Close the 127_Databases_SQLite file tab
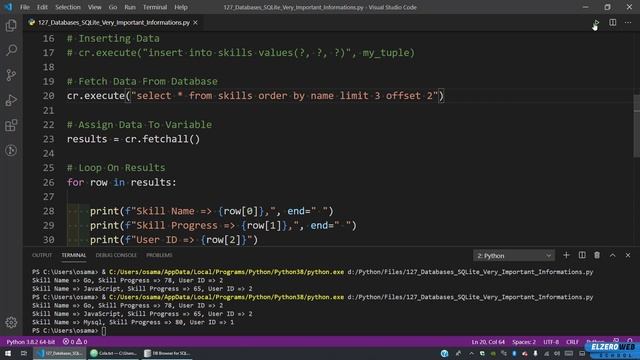640x360 pixels. [196, 22]
